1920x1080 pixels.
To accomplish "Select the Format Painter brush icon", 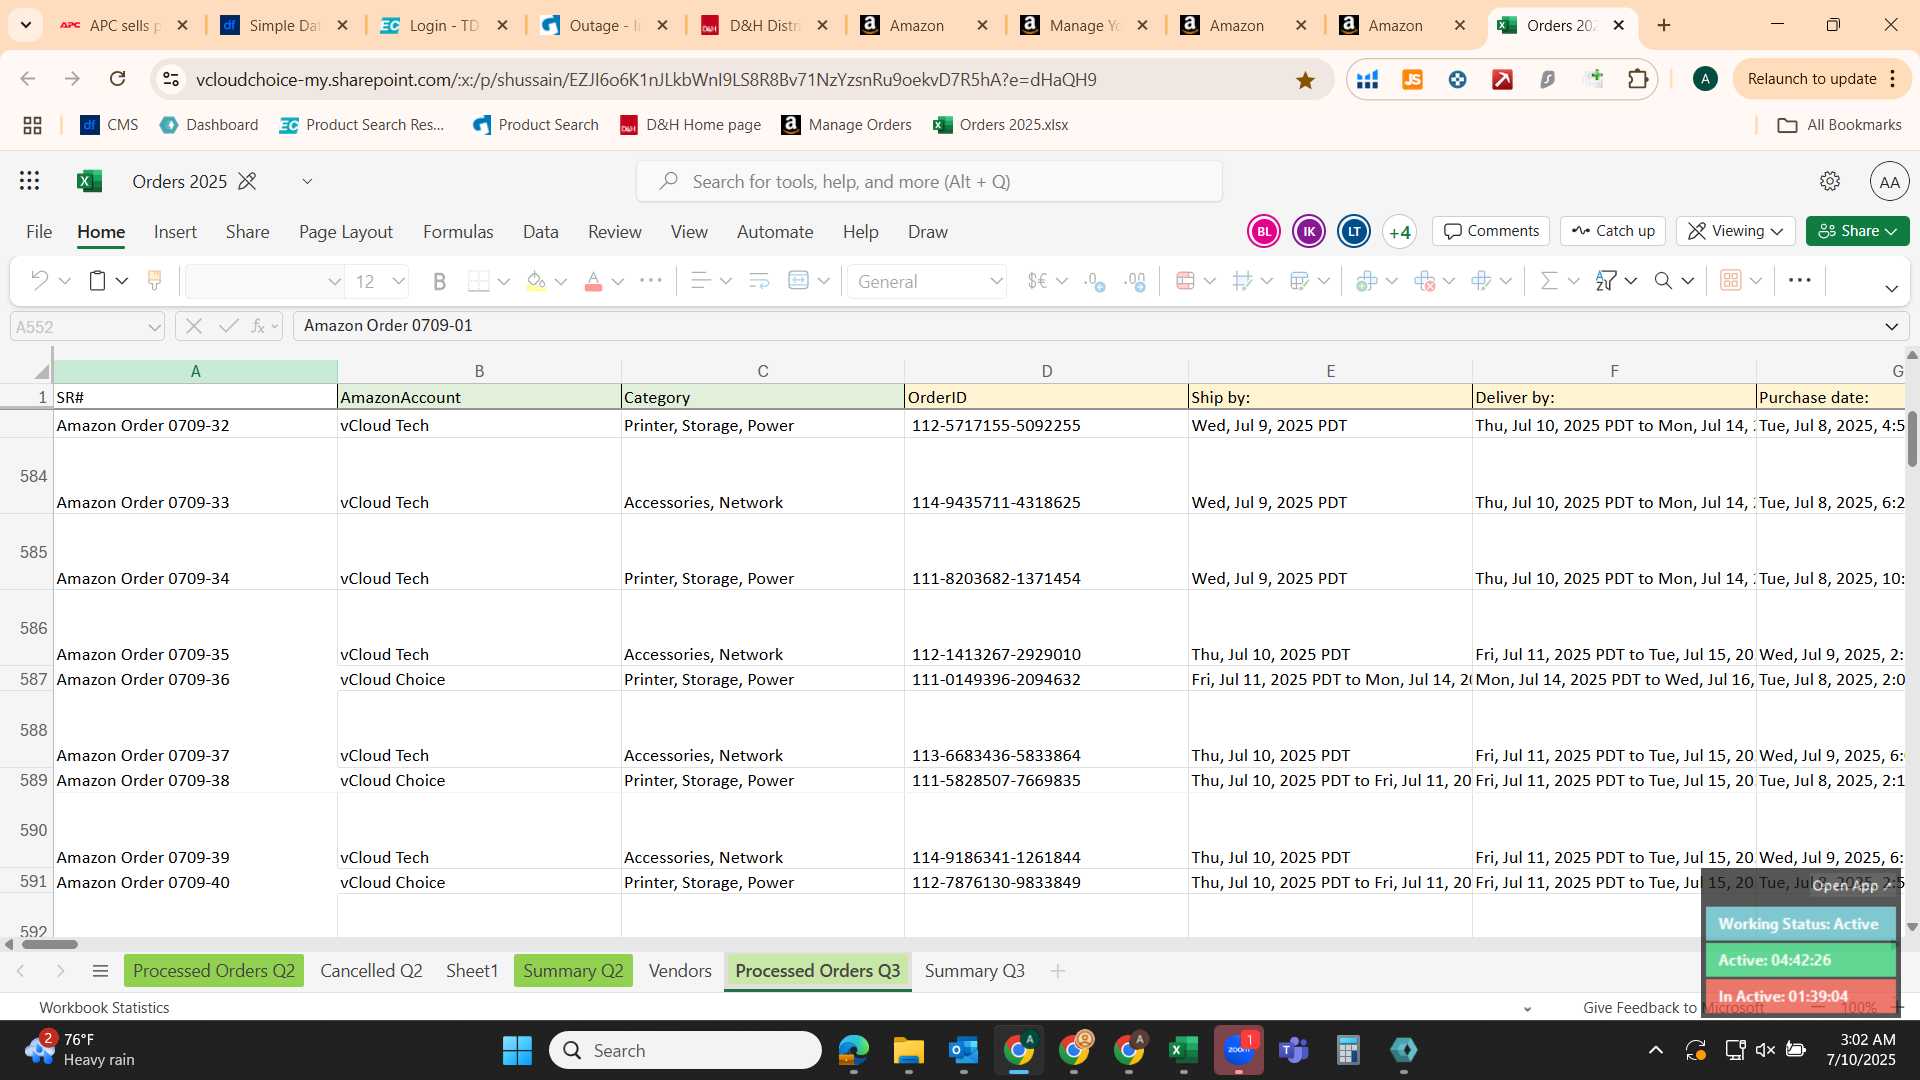I will (x=154, y=281).
